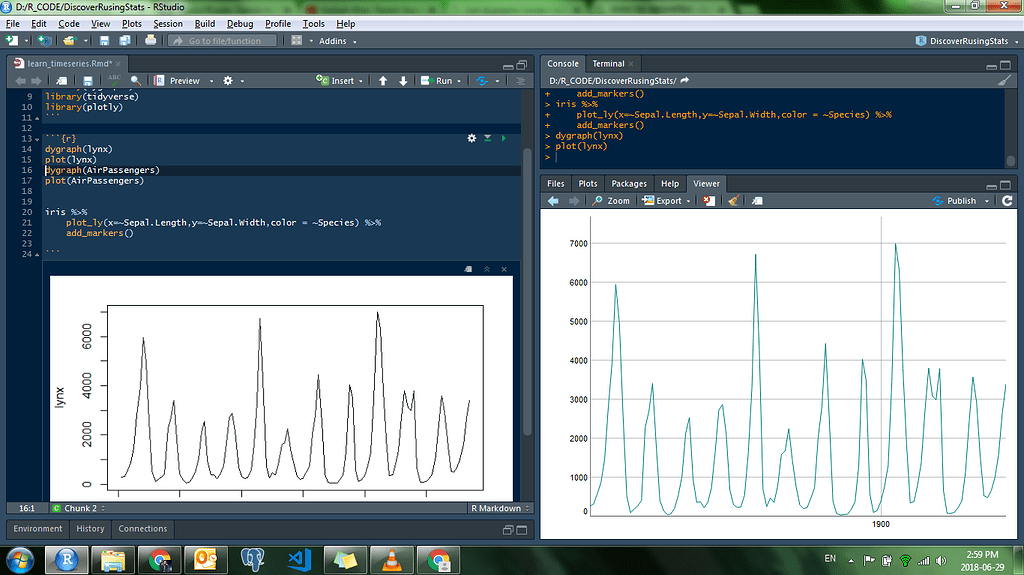Click the Run button
The image size is (1024, 575).
coord(437,81)
